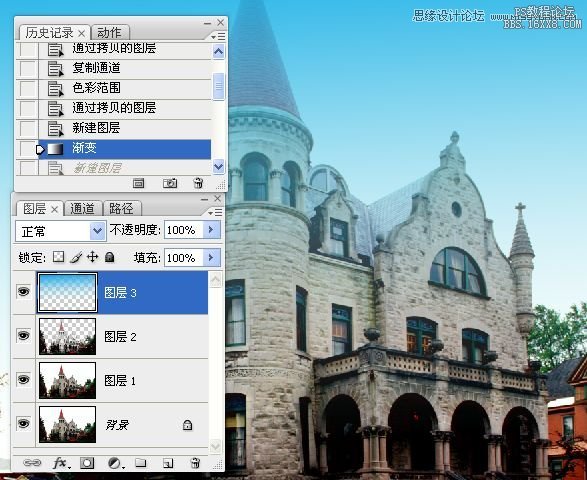Select 复制通道 history state

[x=125, y=69]
